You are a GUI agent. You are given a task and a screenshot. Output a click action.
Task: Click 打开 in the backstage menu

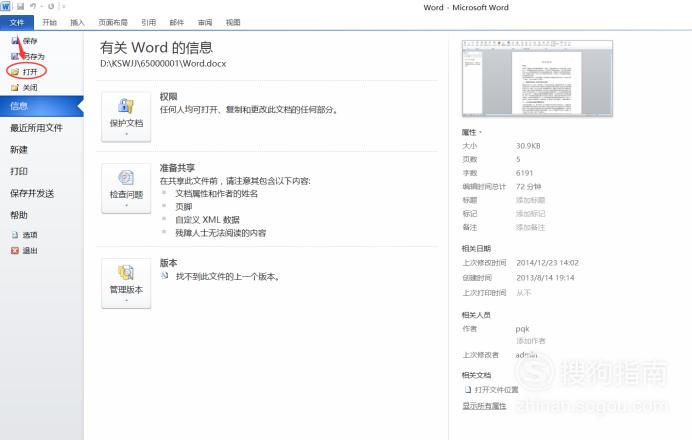(x=25, y=71)
